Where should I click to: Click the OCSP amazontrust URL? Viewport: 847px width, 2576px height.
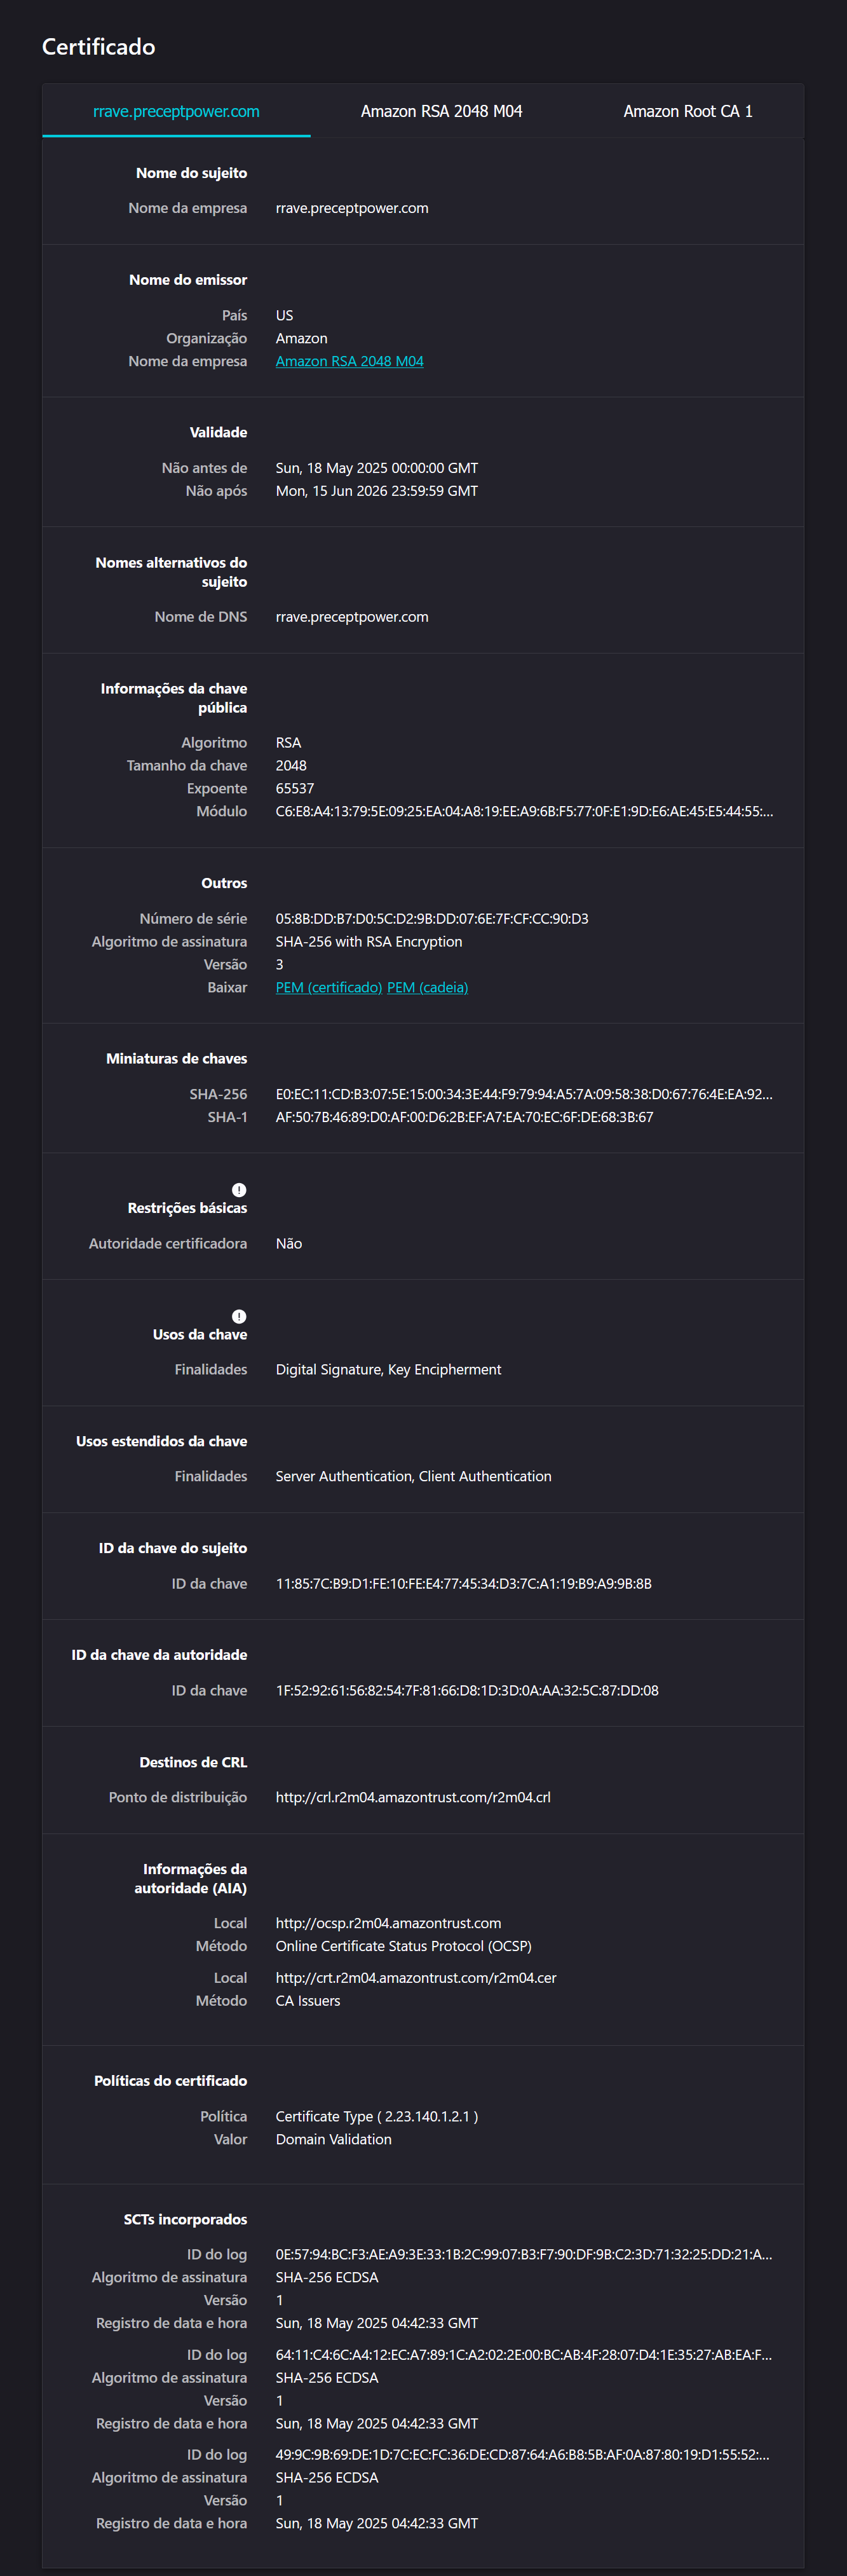(388, 1923)
